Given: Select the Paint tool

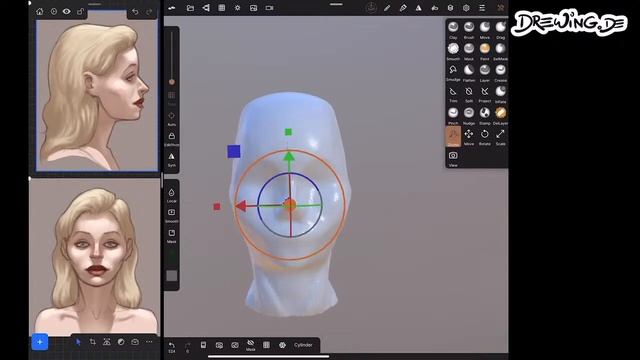Looking at the screenshot, I should point(485,51).
